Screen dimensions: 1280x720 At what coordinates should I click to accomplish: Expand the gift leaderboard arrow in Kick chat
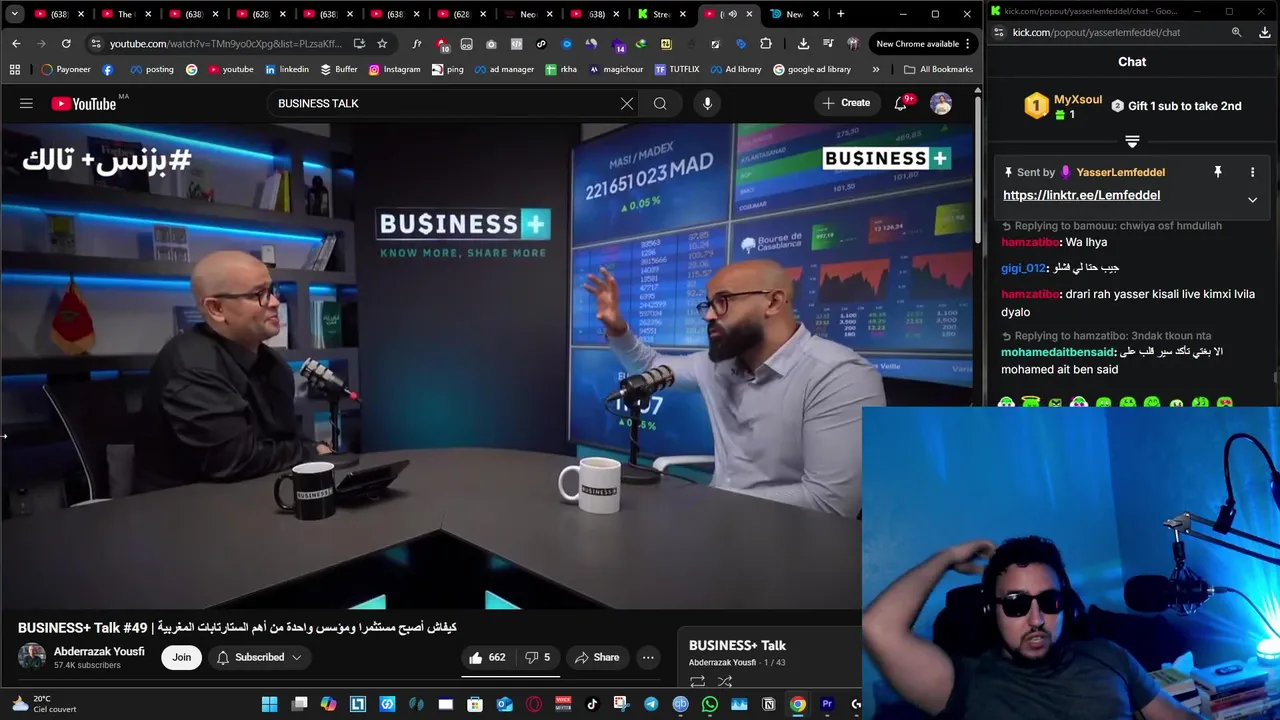click(1132, 142)
